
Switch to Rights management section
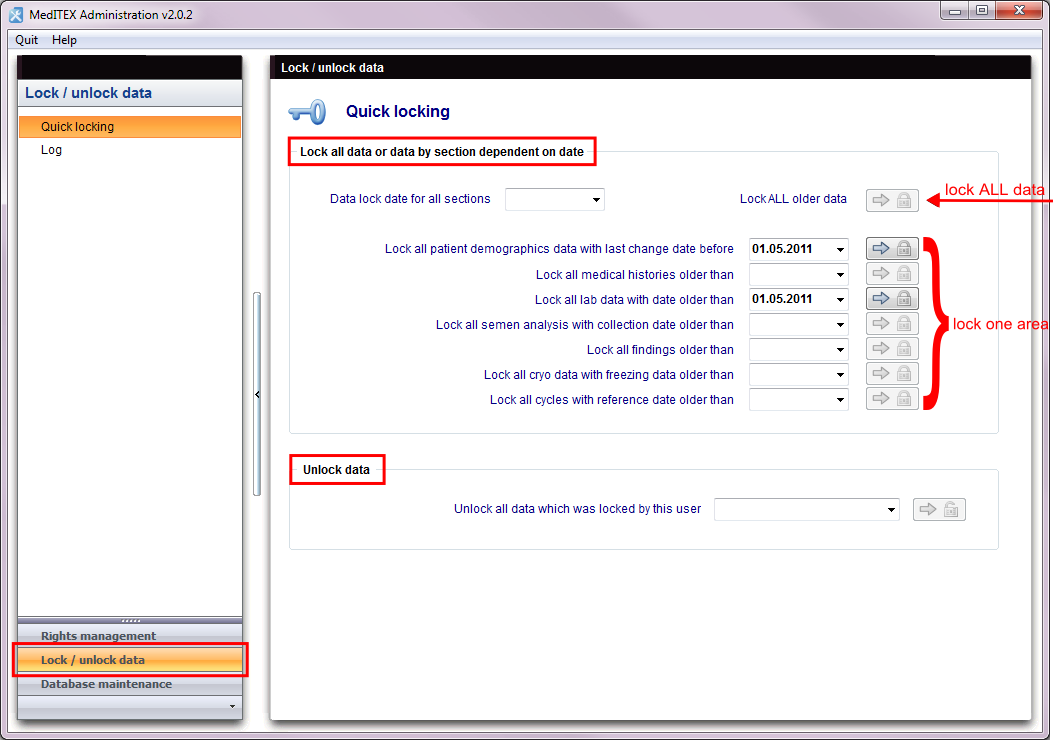coord(130,635)
